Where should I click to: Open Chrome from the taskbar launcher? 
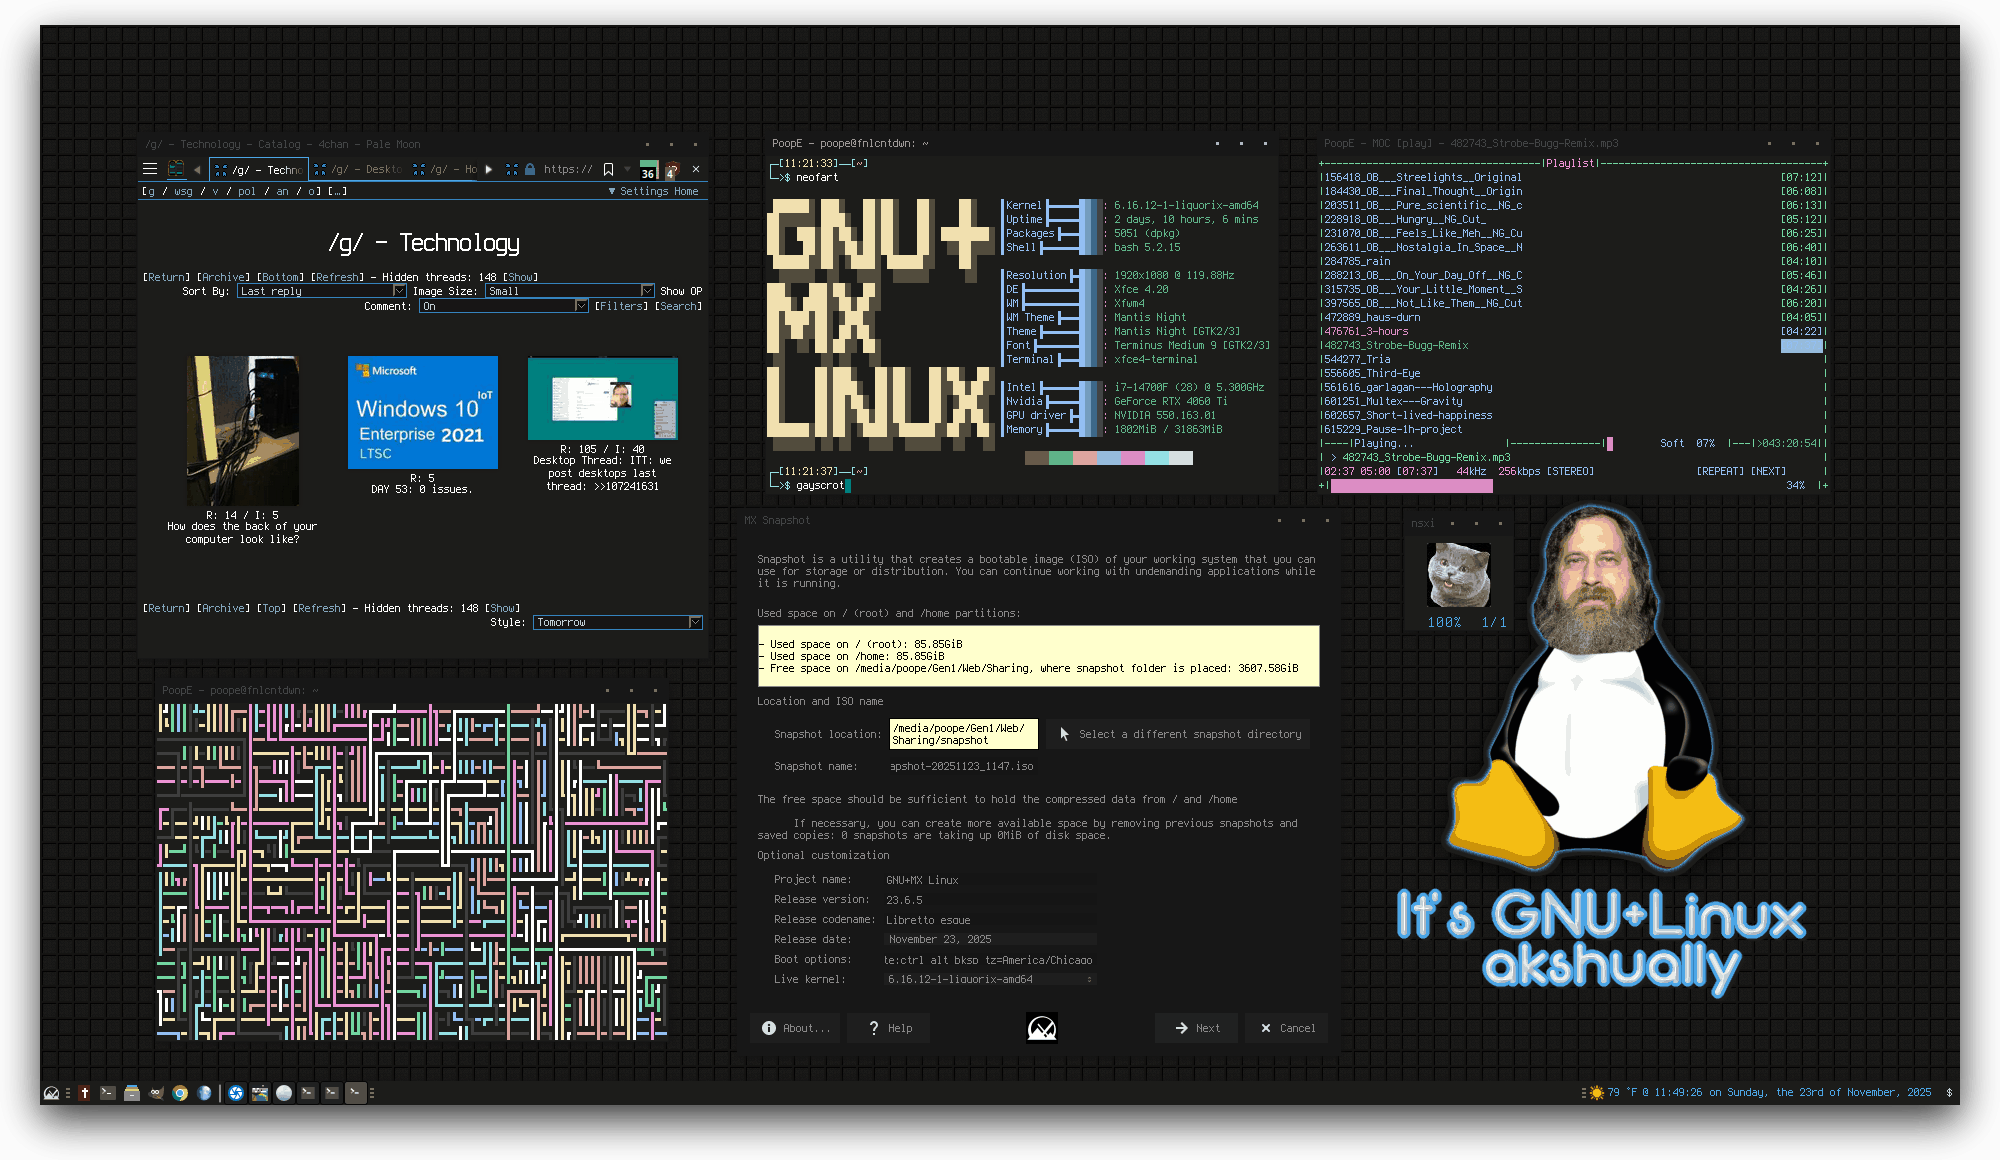pyautogui.click(x=180, y=1093)
